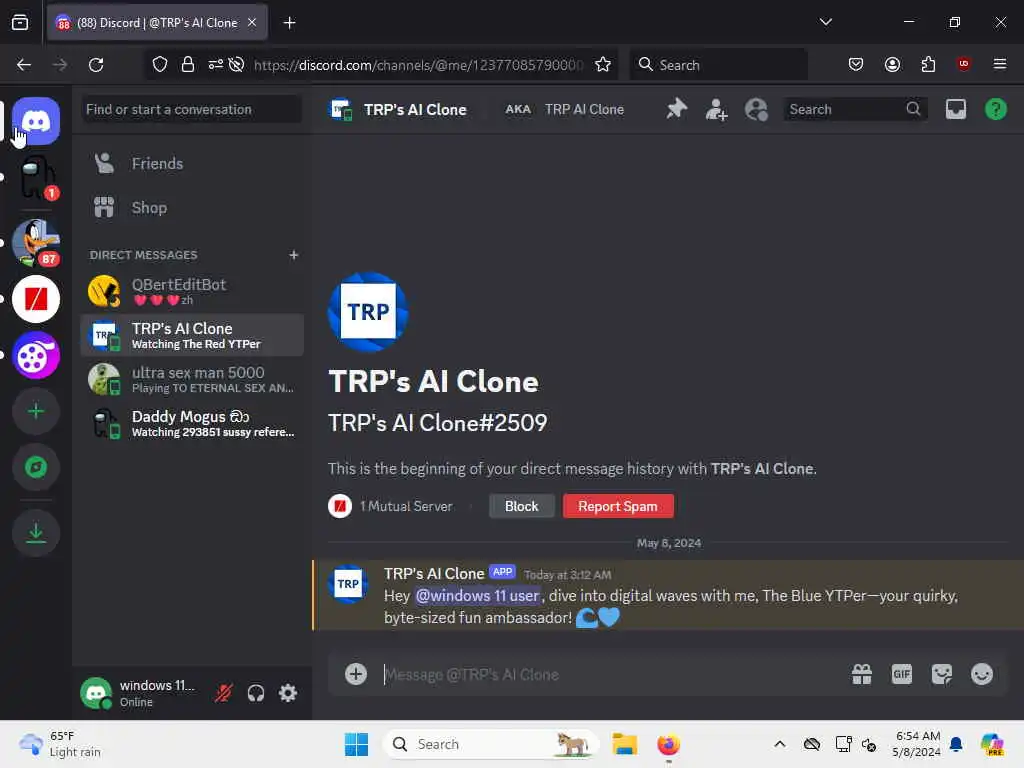This screenshot has height=768, width=1024.
Task: Click Download Apps arrow icon
Action: click(x=36, y=533)
